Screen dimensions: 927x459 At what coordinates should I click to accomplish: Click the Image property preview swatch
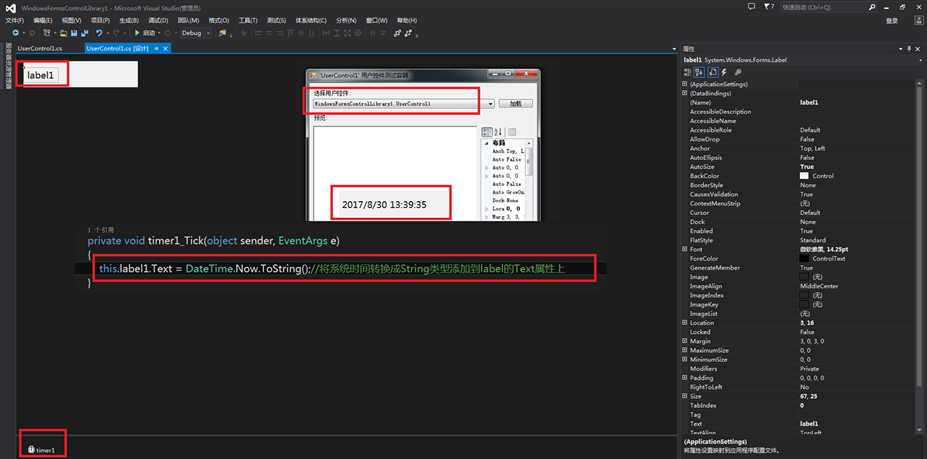pos(804,277)
